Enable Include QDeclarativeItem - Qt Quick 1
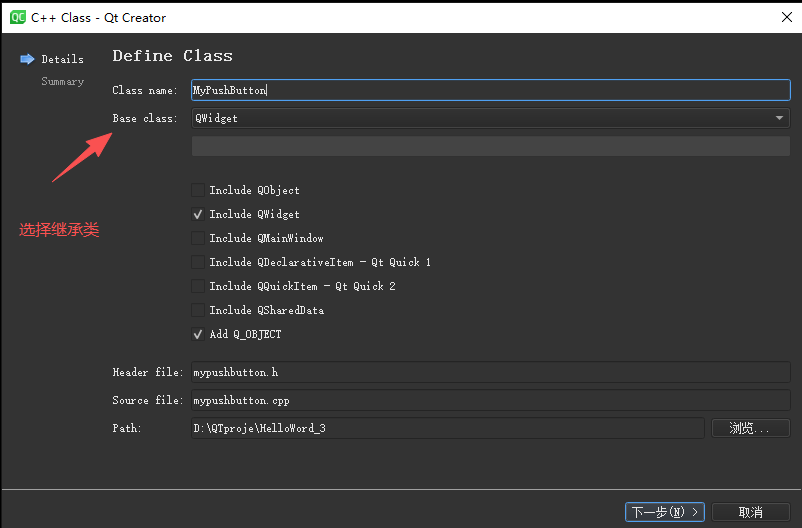 pyautogui.click(x=198, y=262)
